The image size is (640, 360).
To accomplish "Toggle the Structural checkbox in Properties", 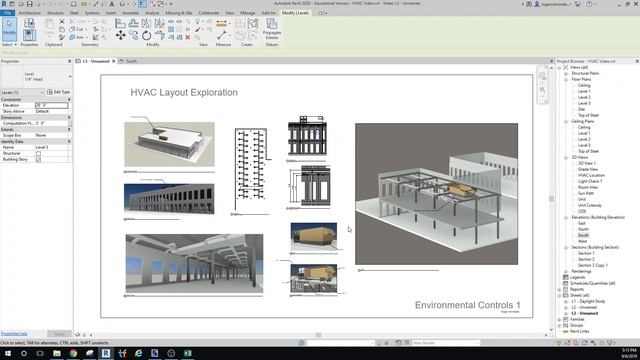I will coord(38,153).
